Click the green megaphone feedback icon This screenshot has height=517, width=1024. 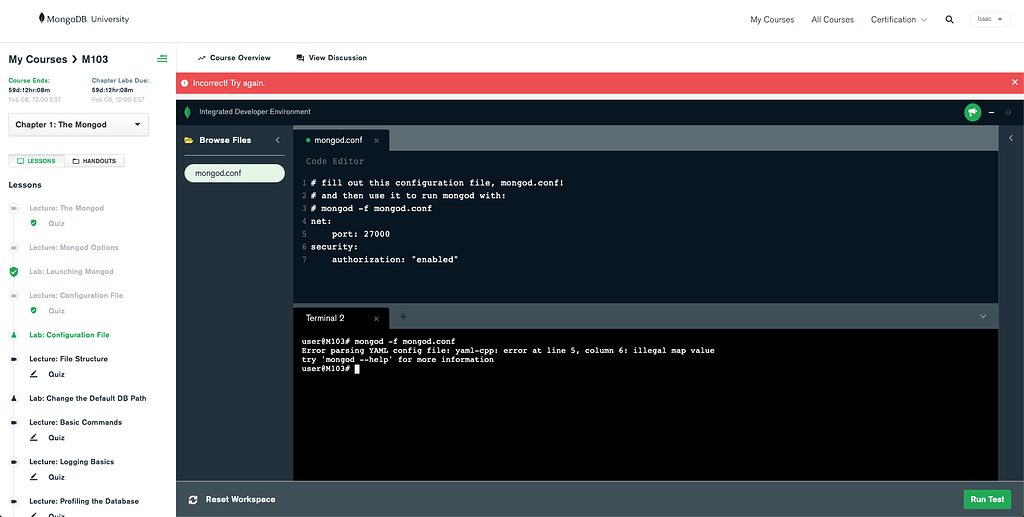point(972,112)
